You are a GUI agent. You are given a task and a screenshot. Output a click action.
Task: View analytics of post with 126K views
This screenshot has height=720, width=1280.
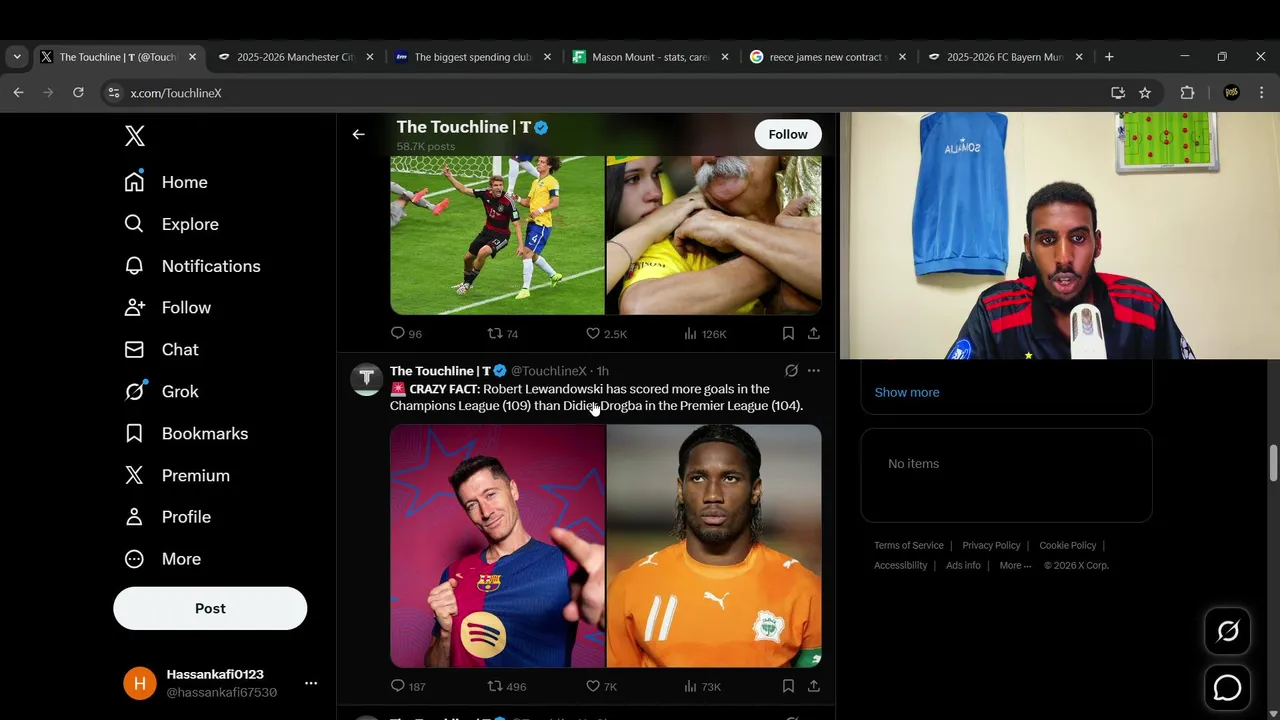704,333
